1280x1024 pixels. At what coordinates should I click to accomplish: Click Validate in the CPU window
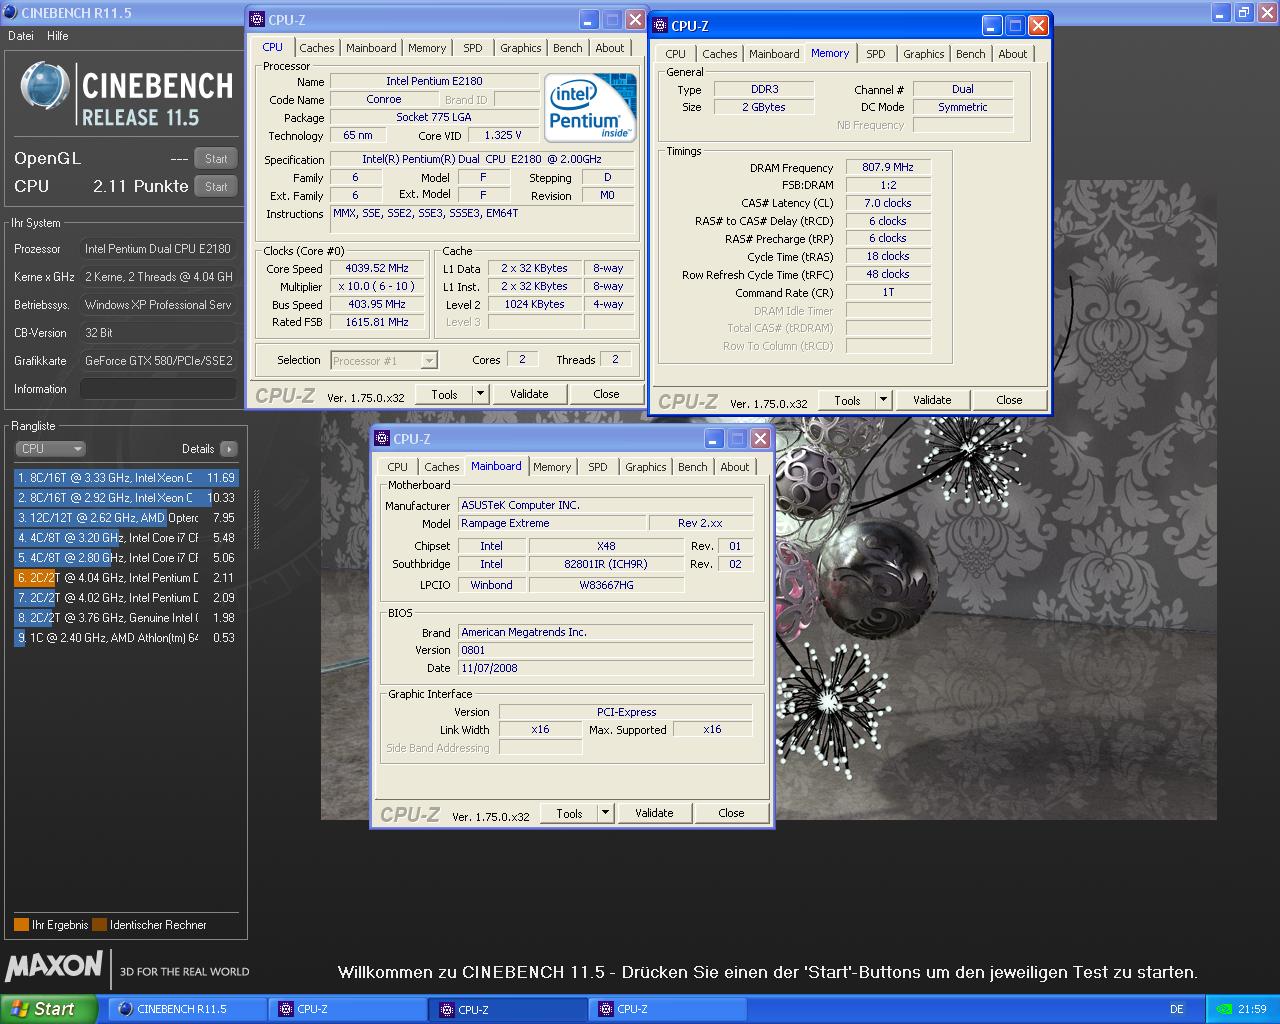pos(529,394)
